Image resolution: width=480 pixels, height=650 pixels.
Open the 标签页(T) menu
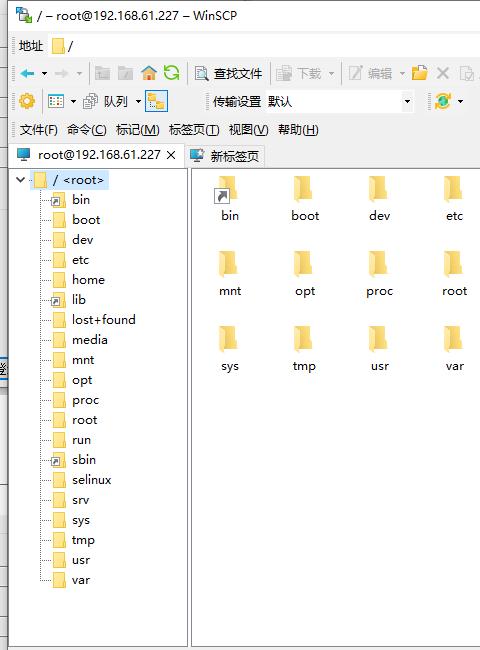(x=194, y=130)
